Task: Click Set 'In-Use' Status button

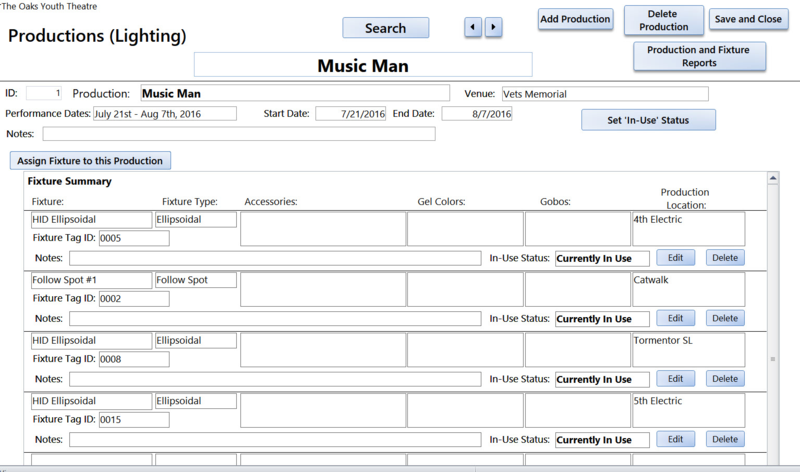Action: pyautogui.click(x=648, y=120)
